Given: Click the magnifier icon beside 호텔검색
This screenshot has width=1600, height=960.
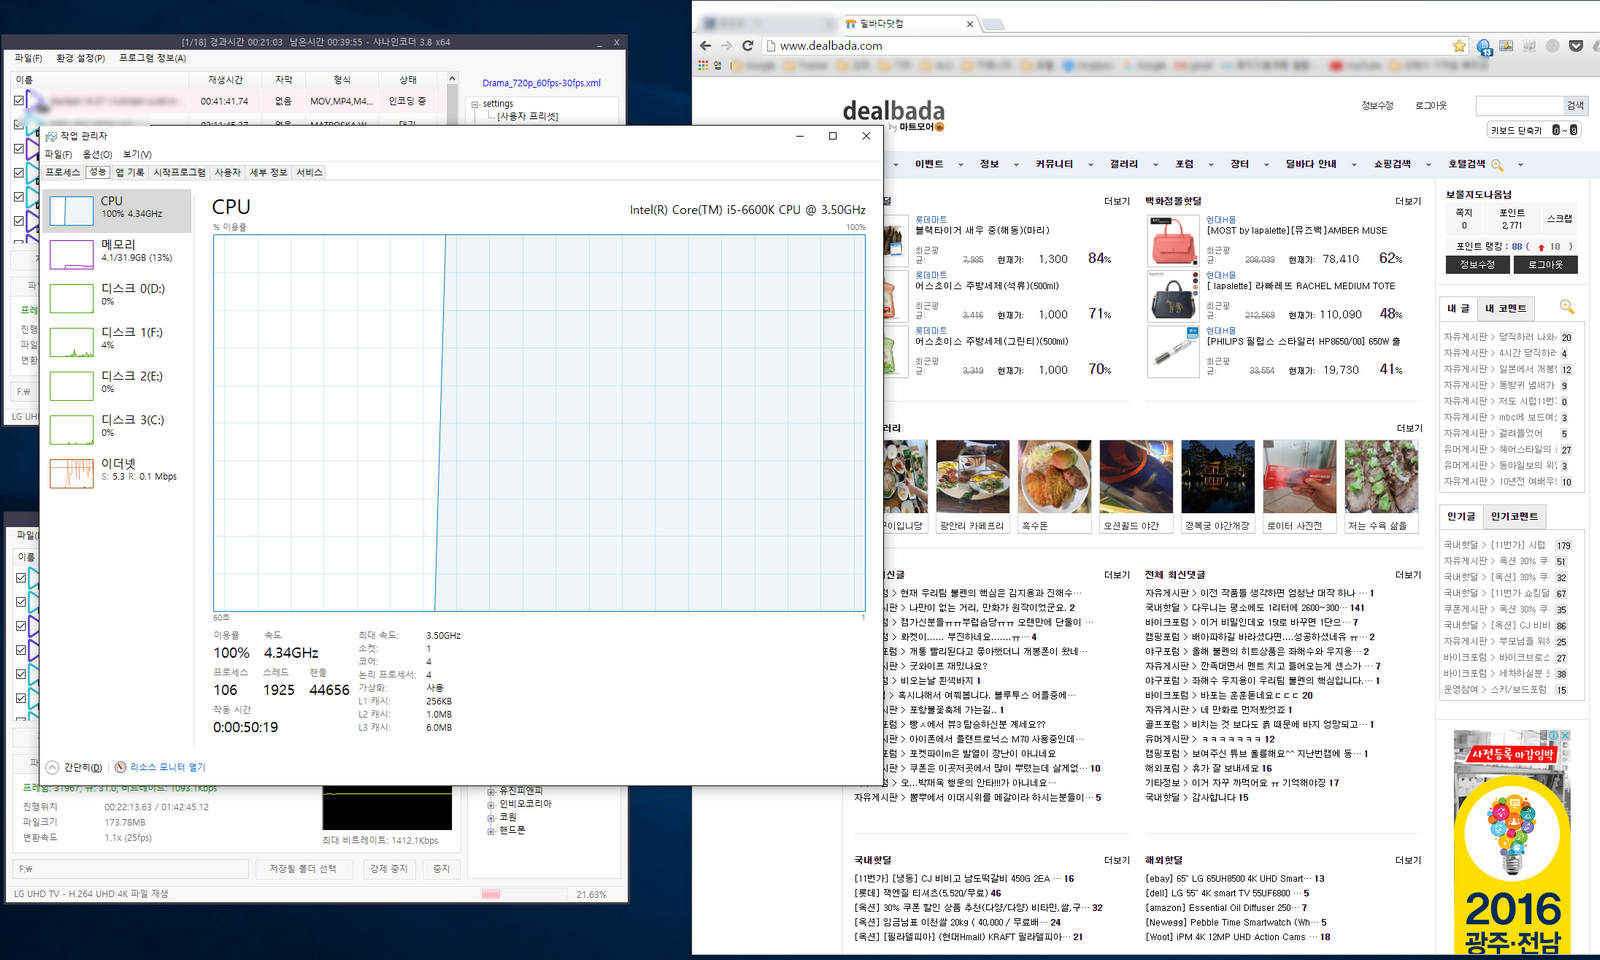Looking at the screenshot, I should click(x=1497, y=165).
